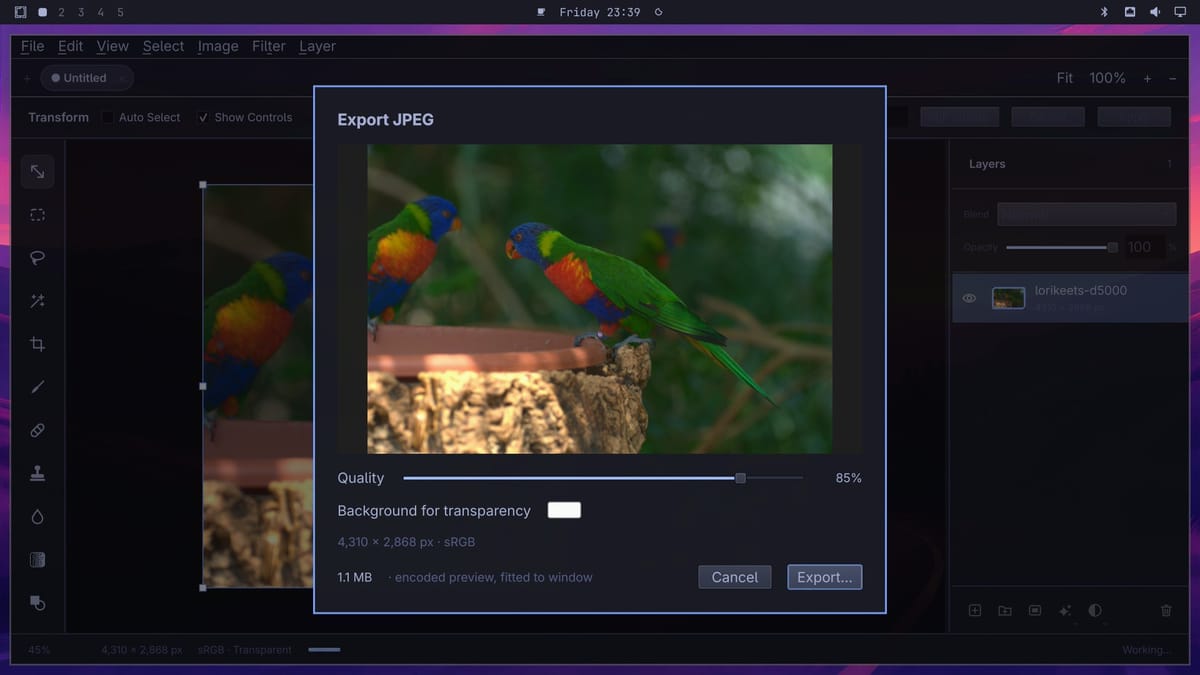The height and width of the screenshot is (675, 1200).
Task: Click the layer mask icon
Action: click(x=1035, y=610)
